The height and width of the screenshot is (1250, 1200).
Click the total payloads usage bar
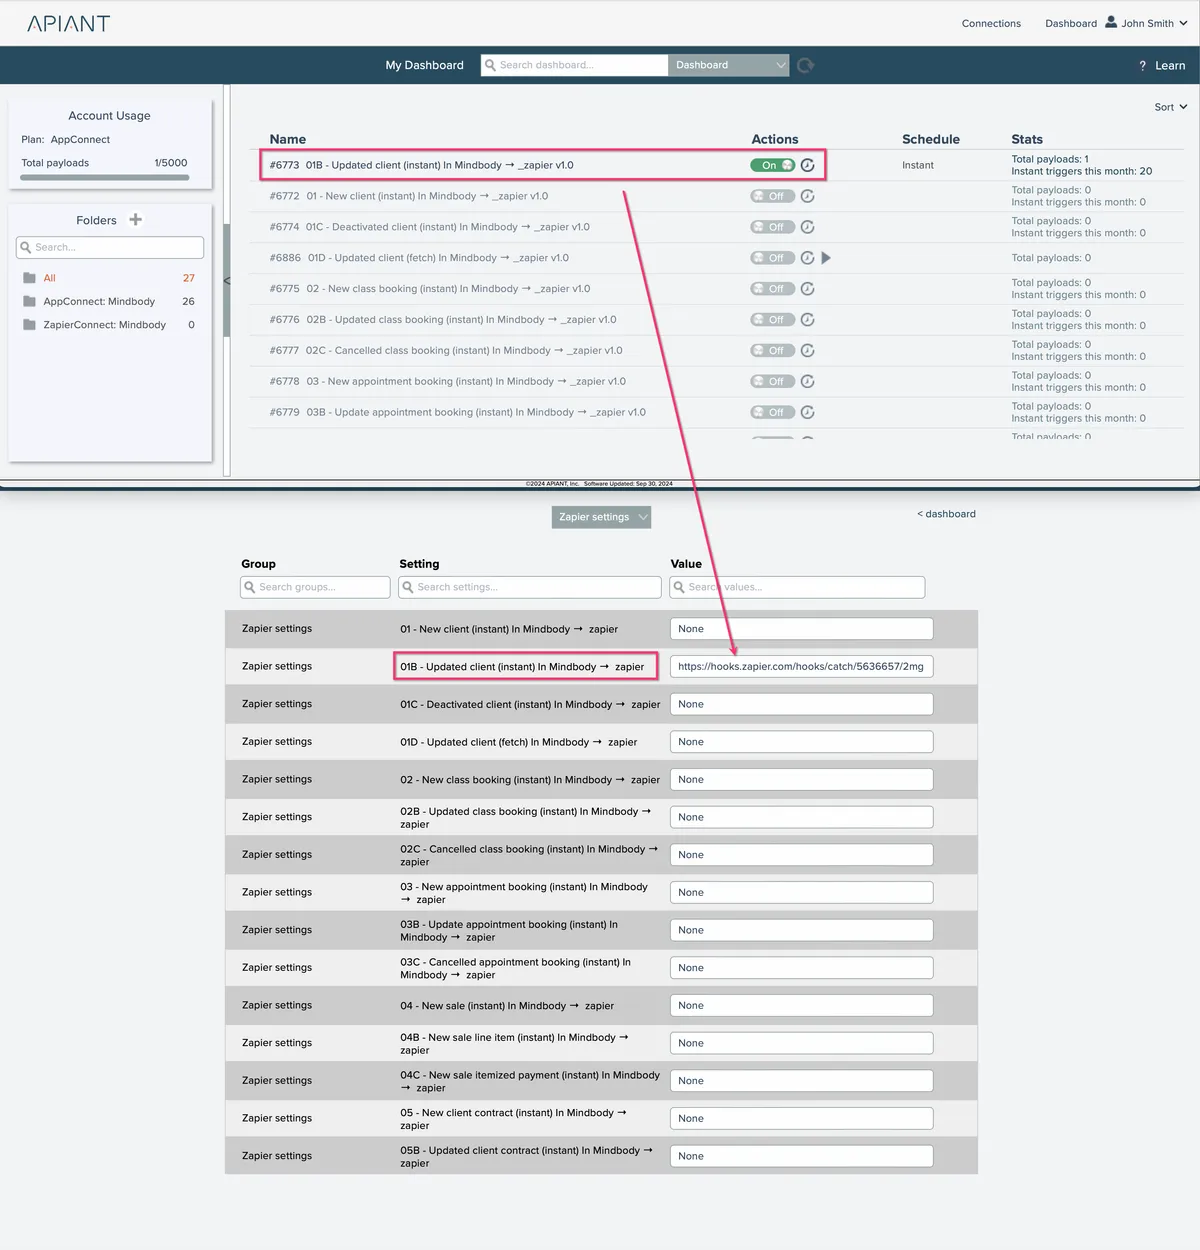point(105,178)
